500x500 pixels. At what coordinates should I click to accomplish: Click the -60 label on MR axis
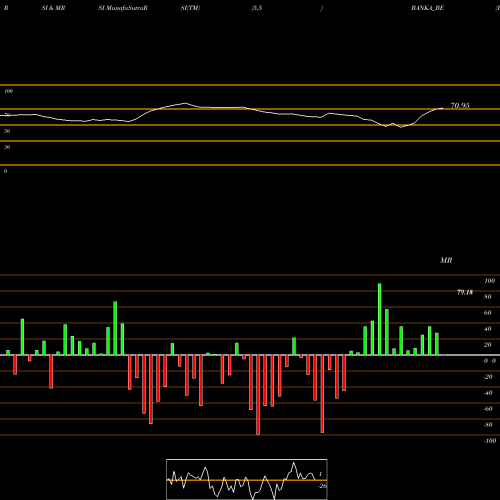tap(488, 409)
